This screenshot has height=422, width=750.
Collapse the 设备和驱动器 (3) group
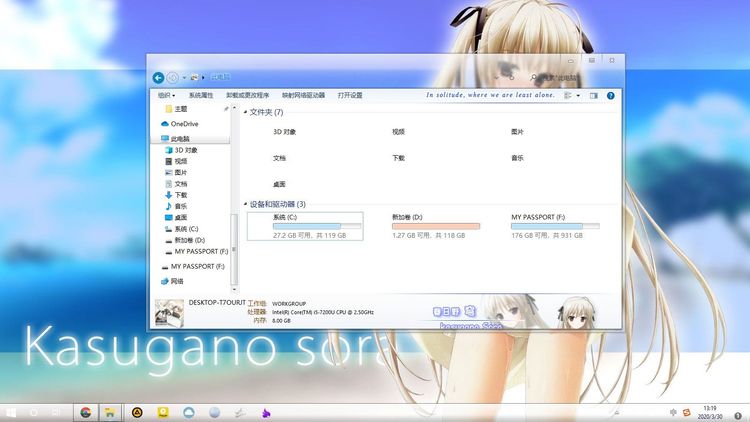(245, 204)
